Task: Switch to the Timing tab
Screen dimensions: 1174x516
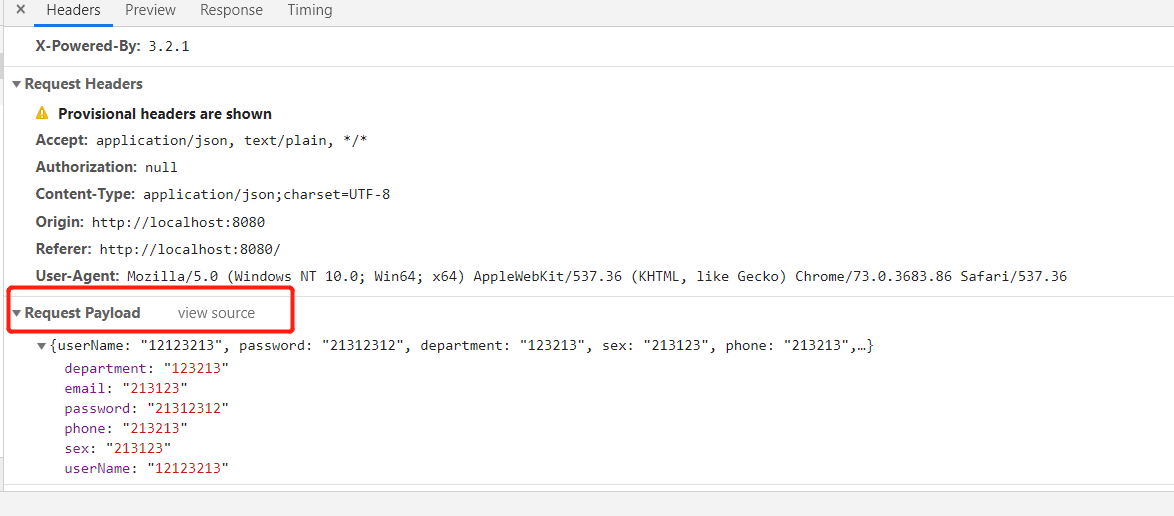Action: tap(310, 10)
